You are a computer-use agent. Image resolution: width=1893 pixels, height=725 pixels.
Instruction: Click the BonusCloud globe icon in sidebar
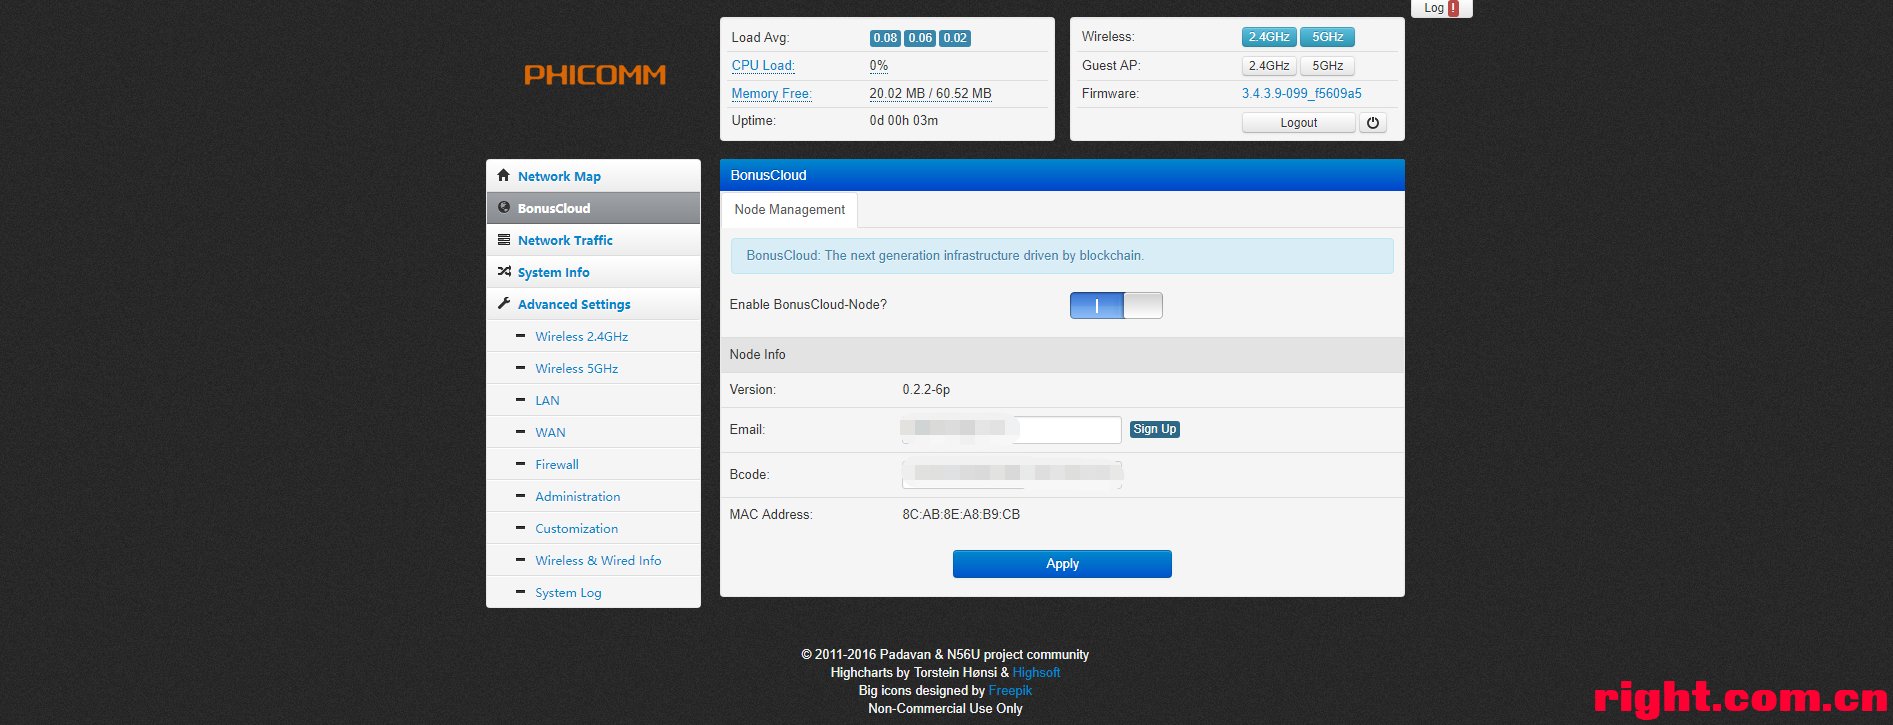coord(504,207)
